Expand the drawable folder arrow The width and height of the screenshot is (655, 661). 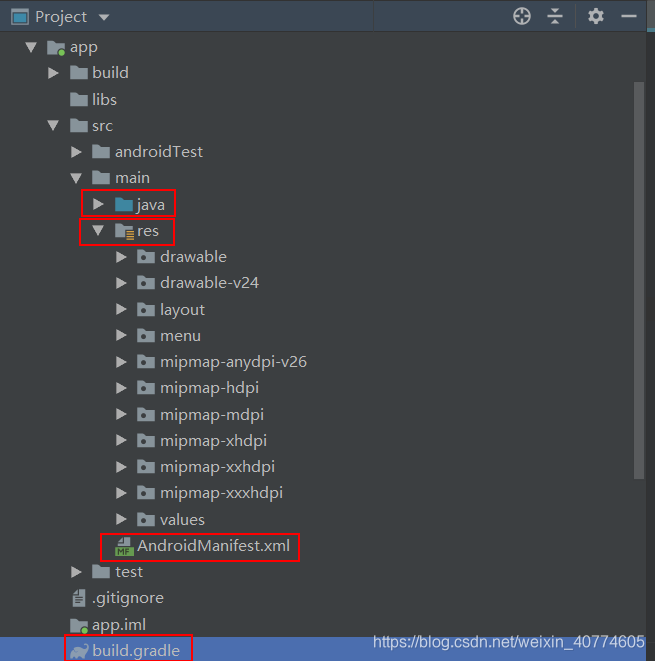[x=121, y=257]
